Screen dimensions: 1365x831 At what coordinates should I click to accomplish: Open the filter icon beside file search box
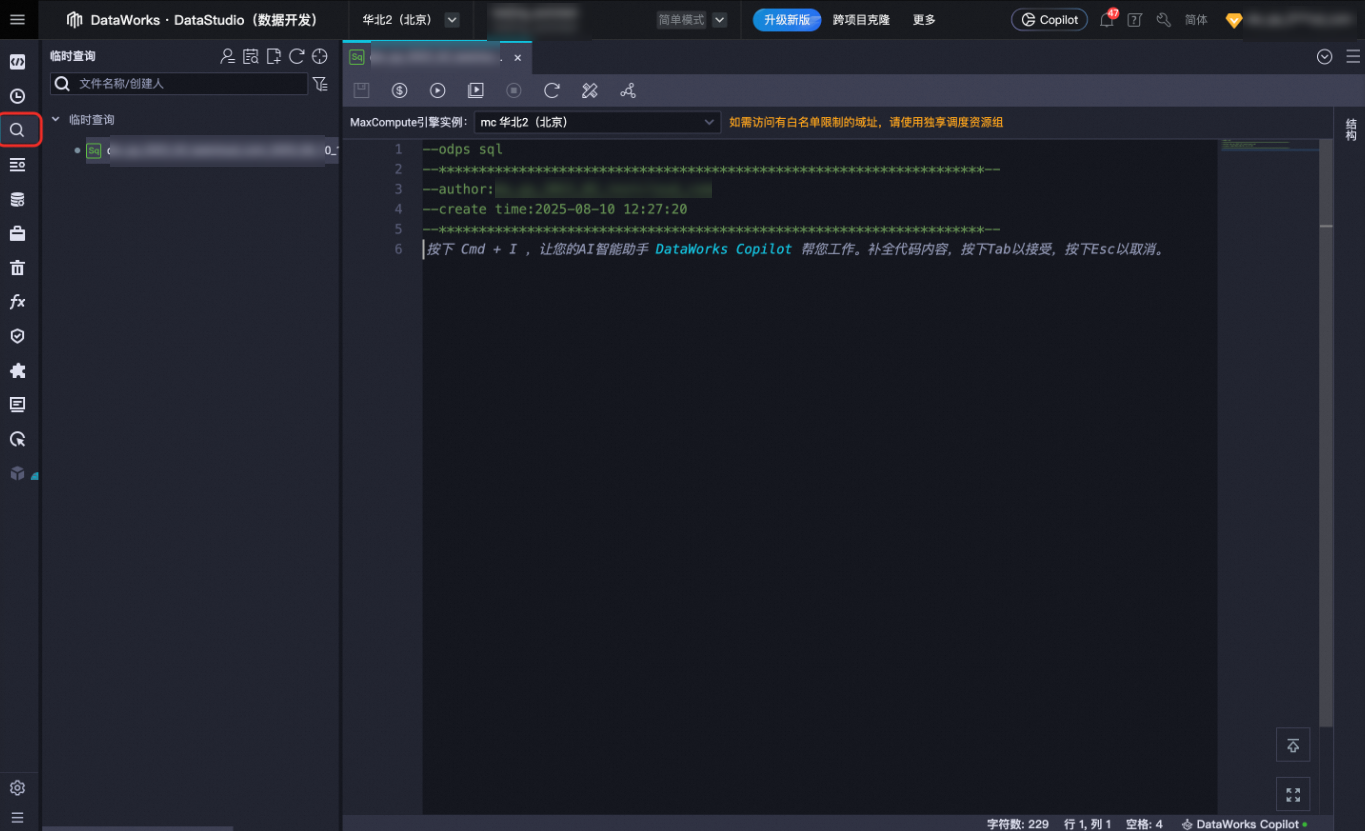tap(320, 84)
